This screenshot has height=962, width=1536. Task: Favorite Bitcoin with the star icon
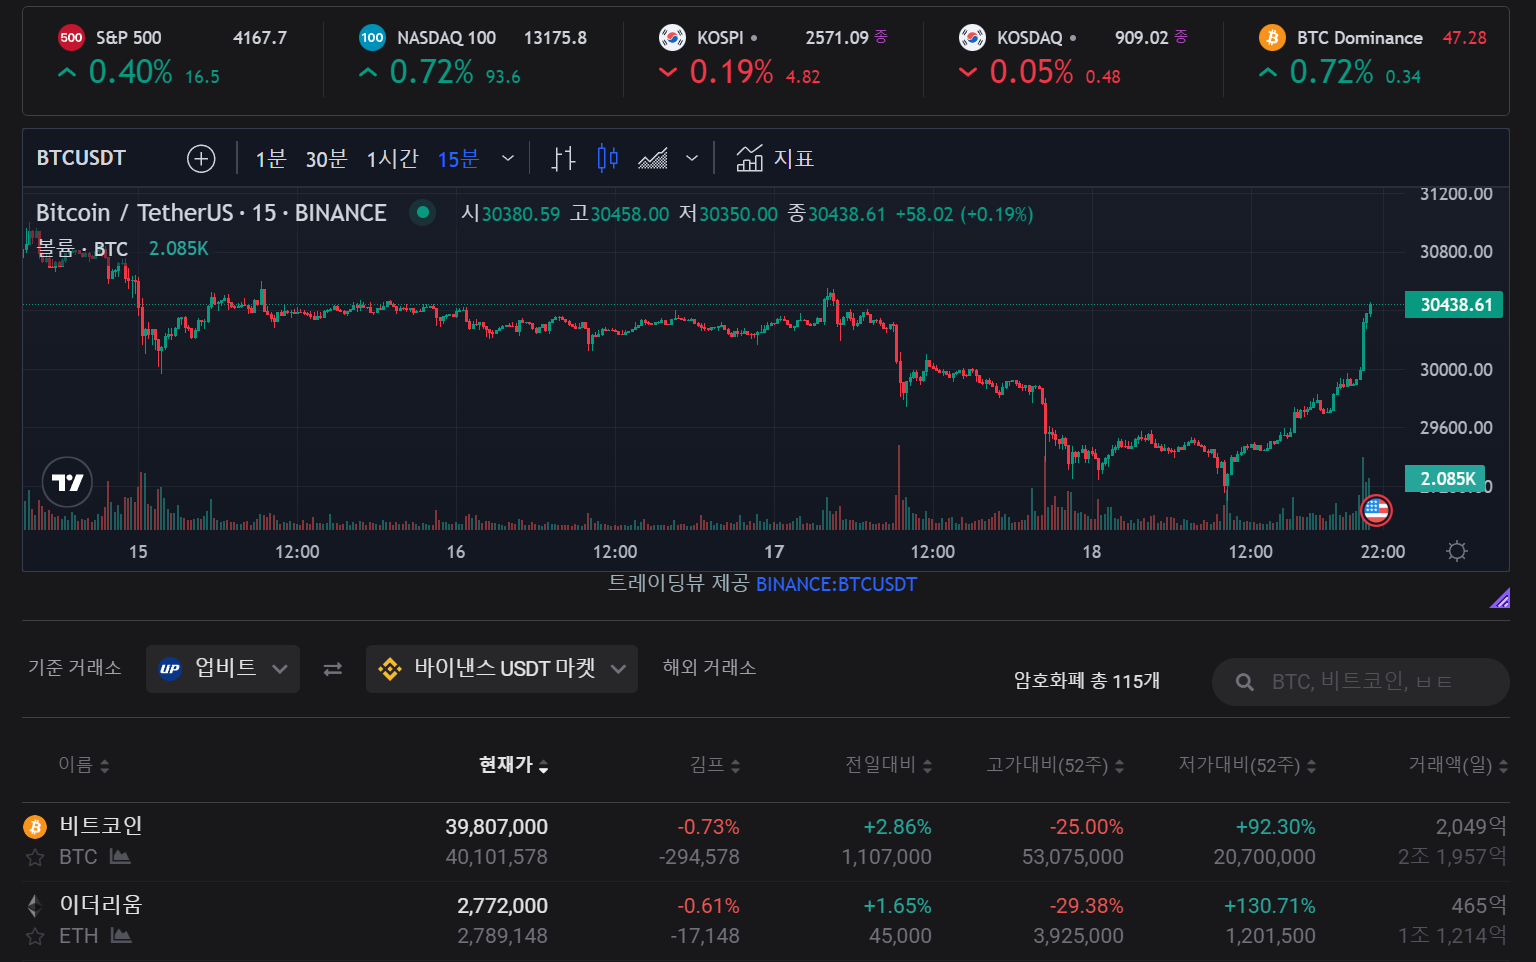35,857
